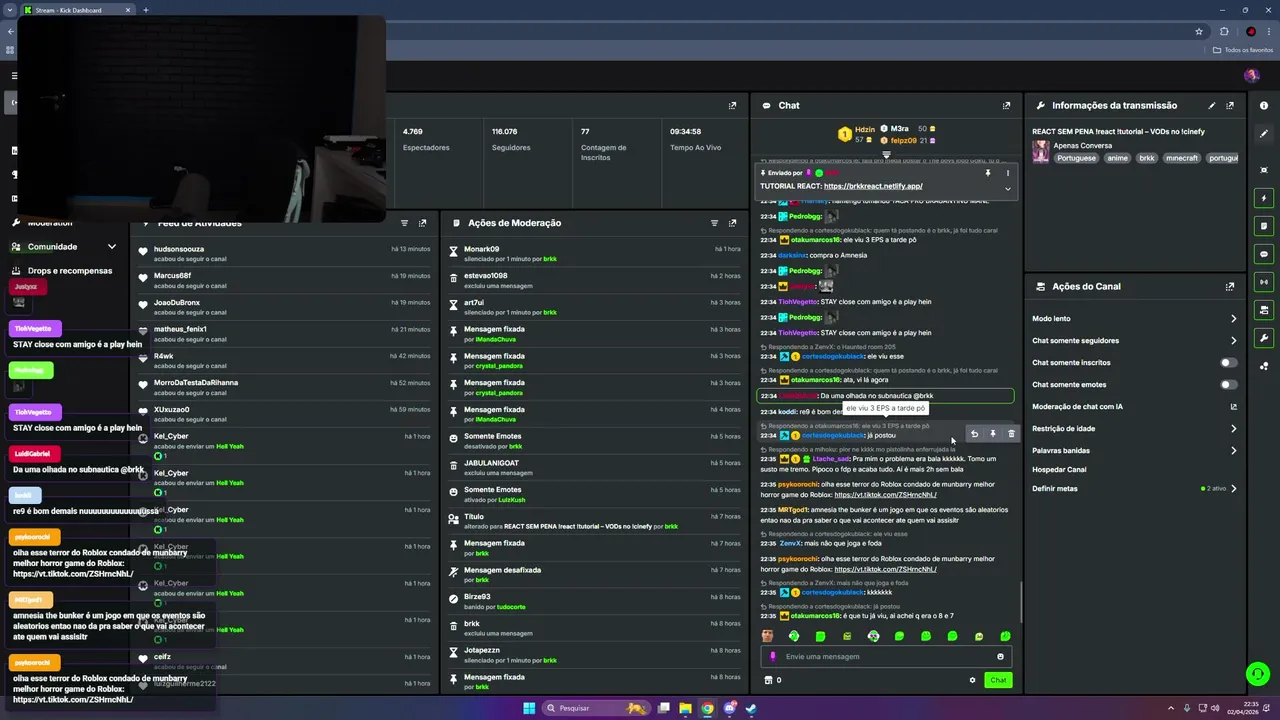Send message with green Chat button
The width and height of the screenshot is (1280, 720).
click(x=998, y=680)
